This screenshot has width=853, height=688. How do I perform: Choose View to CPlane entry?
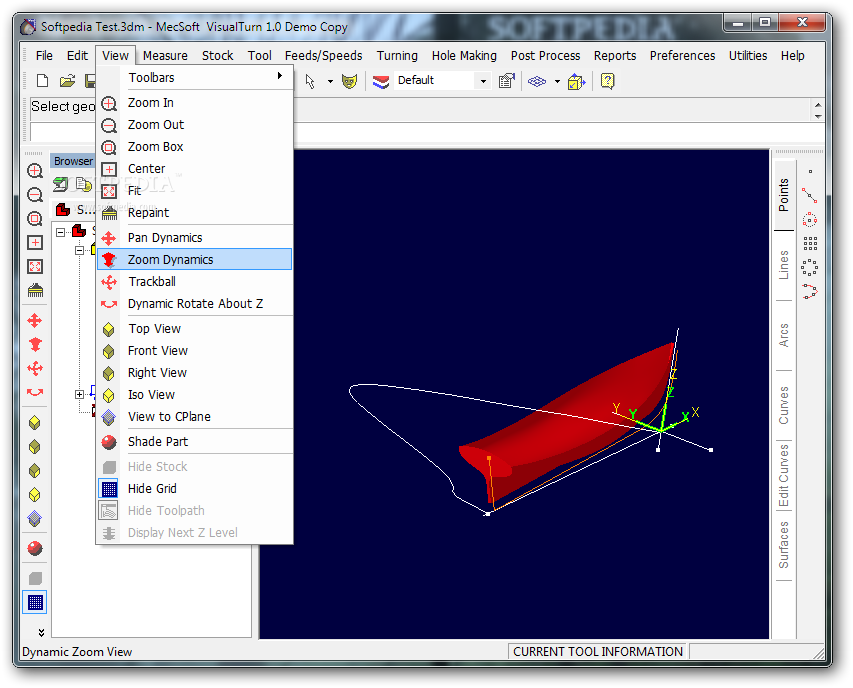[x=195, y=417]
